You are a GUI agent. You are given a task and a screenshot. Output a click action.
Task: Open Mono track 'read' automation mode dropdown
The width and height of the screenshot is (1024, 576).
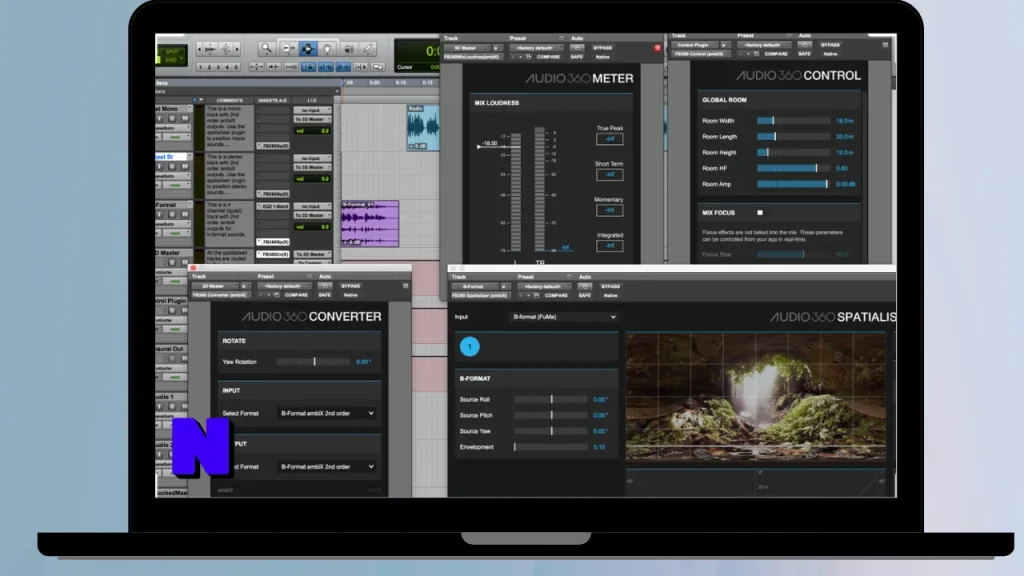coord(176,137)
